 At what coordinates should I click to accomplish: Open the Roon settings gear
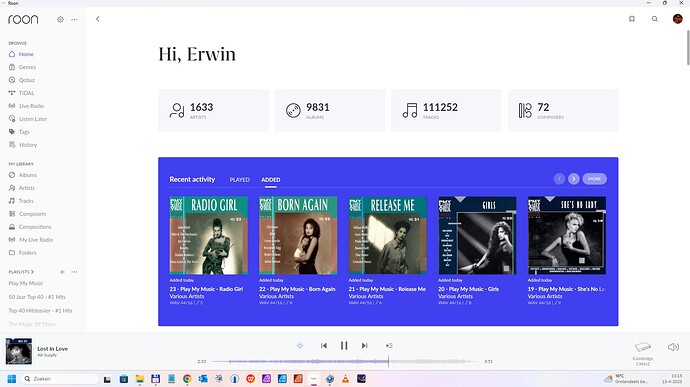click(x=60, y=19)
